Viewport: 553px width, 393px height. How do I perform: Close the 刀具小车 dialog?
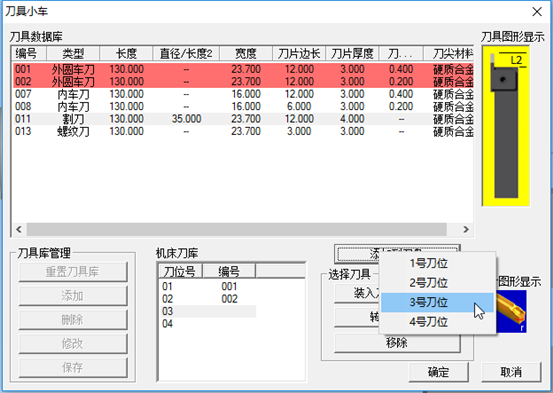(537, 12)
